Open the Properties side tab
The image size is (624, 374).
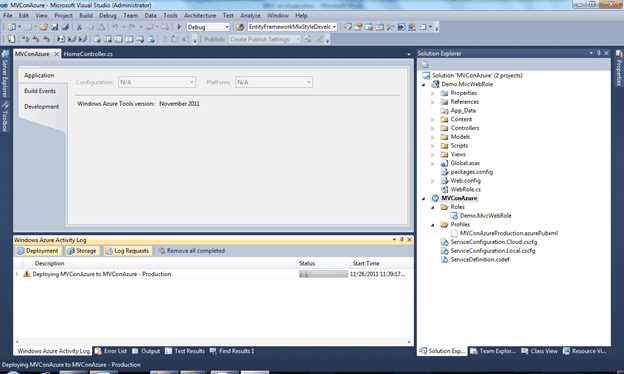(619, 68)
